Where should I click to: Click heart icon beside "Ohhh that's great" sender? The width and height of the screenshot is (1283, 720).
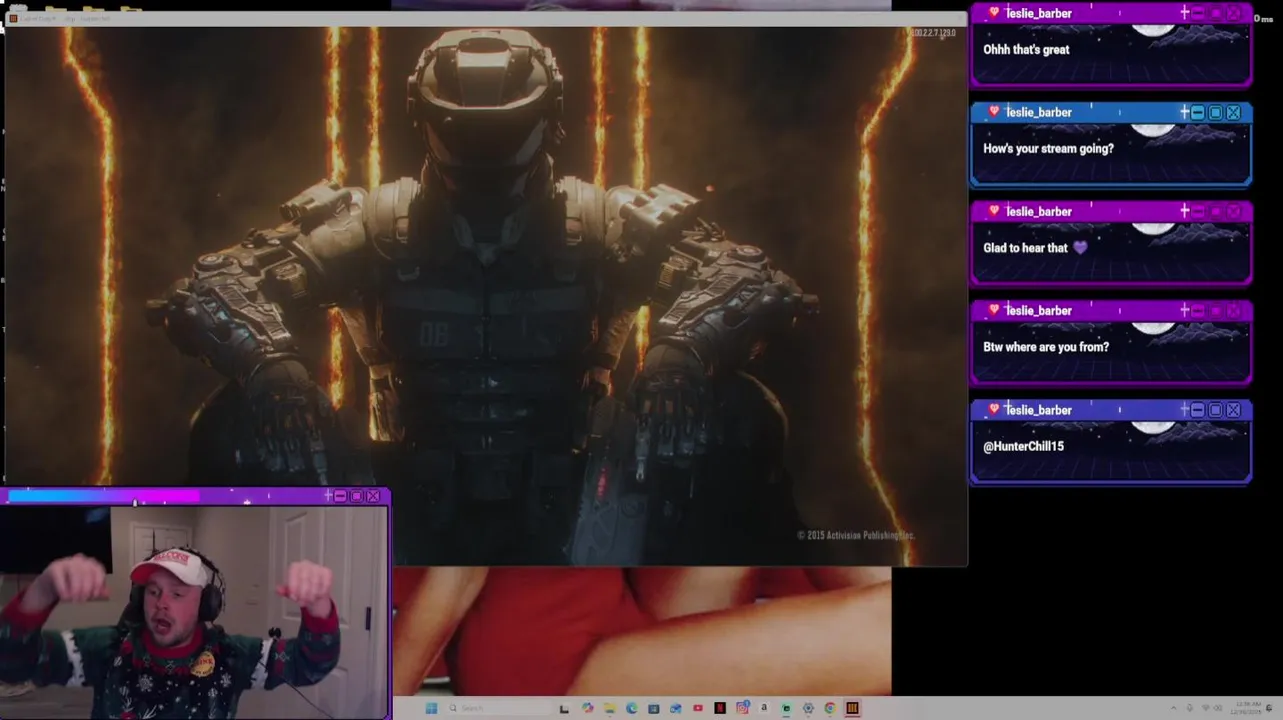993,13
